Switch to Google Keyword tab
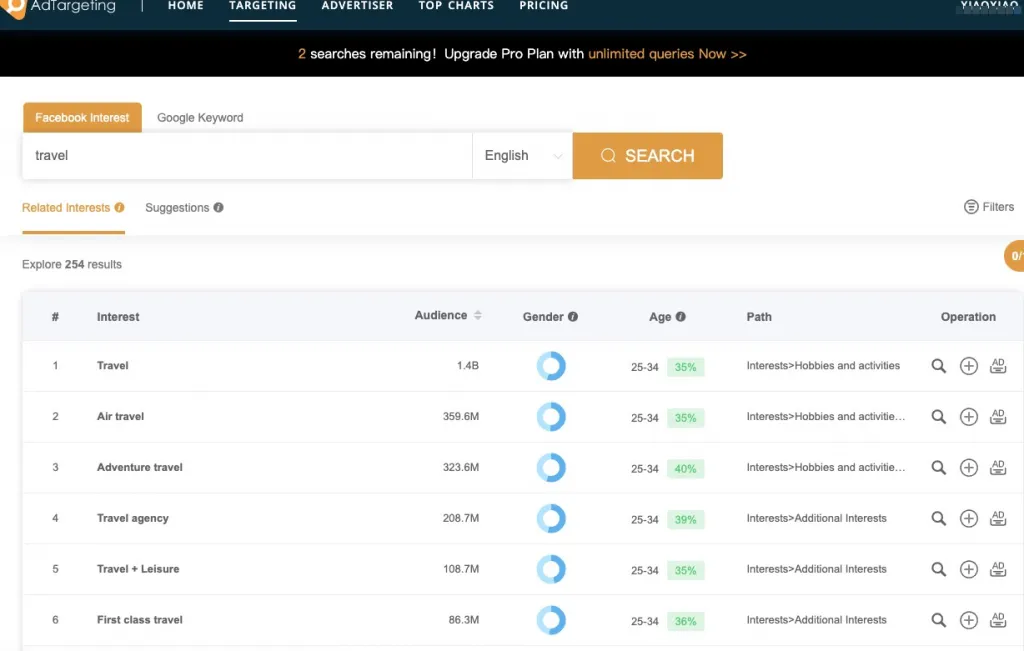 click(x=200, y=118)
